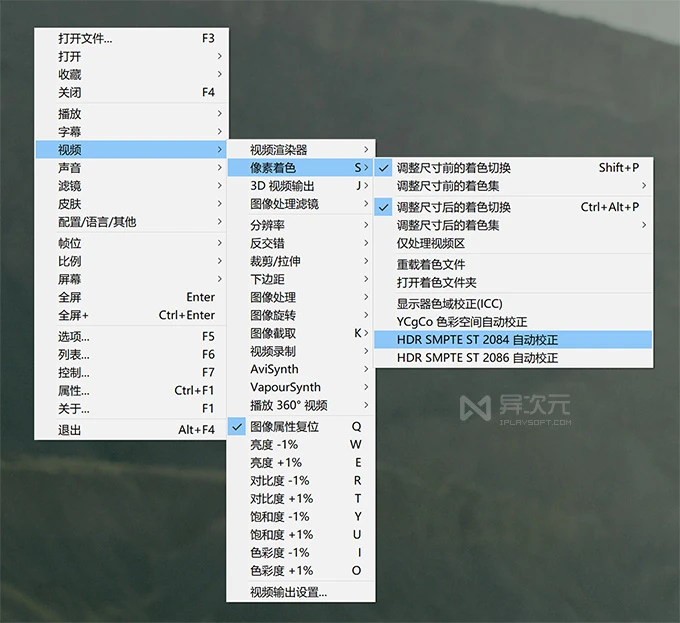Click 饱和度 -1% menu item
The image size is (680, 623).
[x=301, y=516]
